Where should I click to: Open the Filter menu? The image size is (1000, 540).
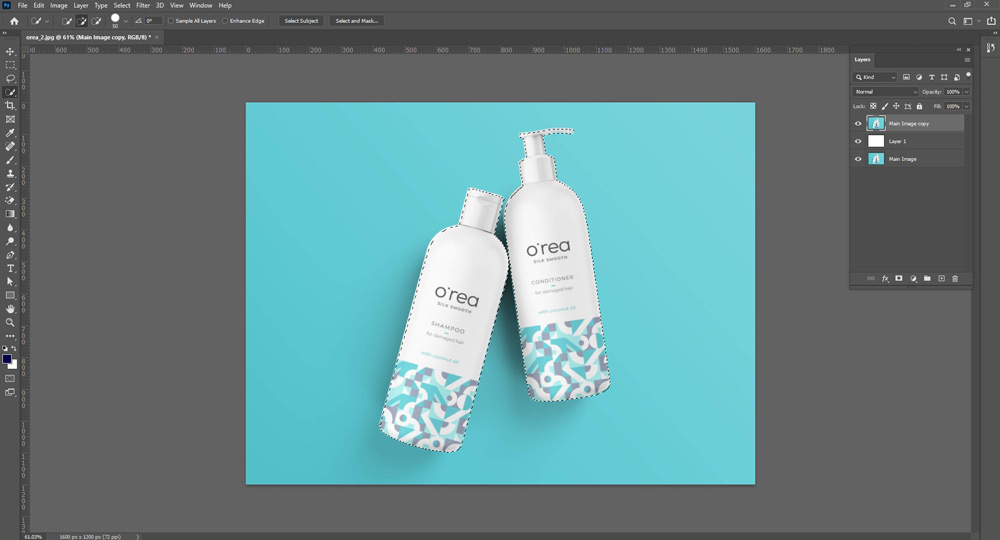coord(143,5)
